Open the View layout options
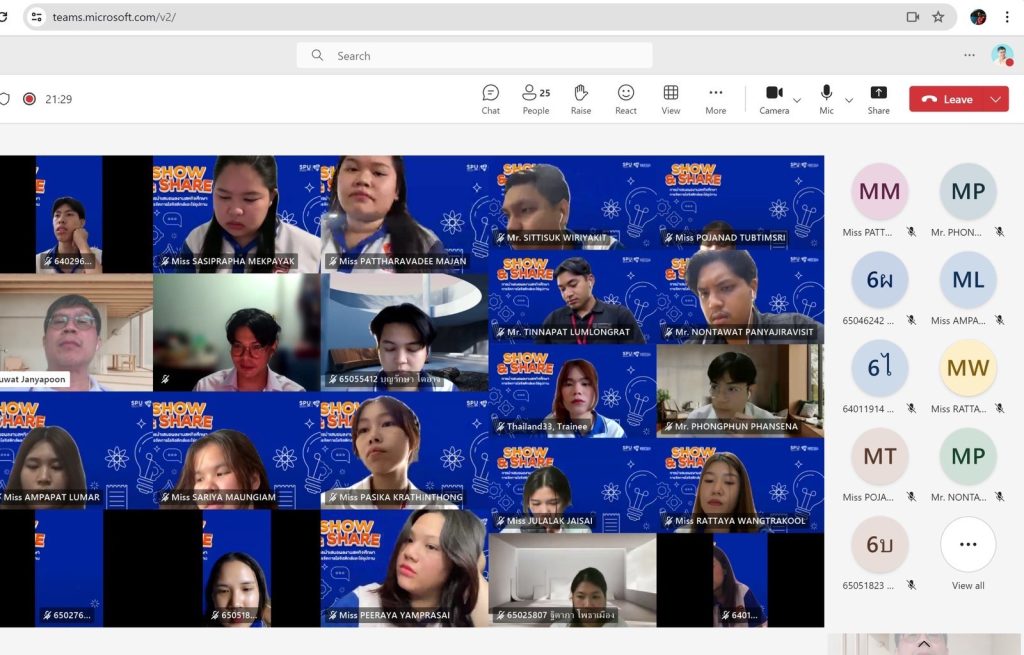The width and height of the screenshot is (1024, 655). [671, 99]
